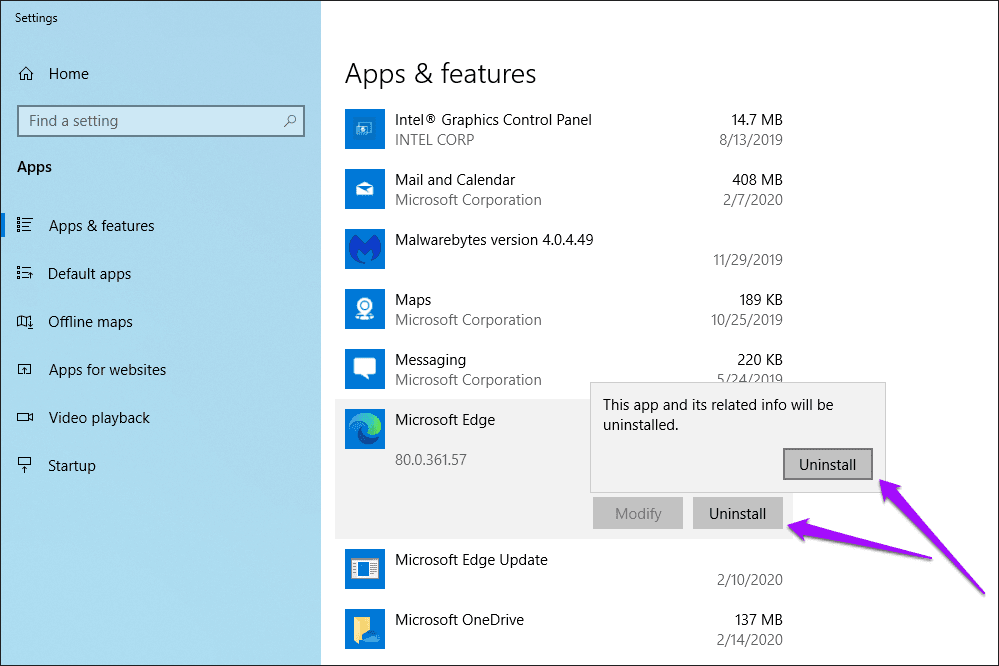Click the Startup icon
The width and height of the screenshot is (999, 666).
coord(24,465)
